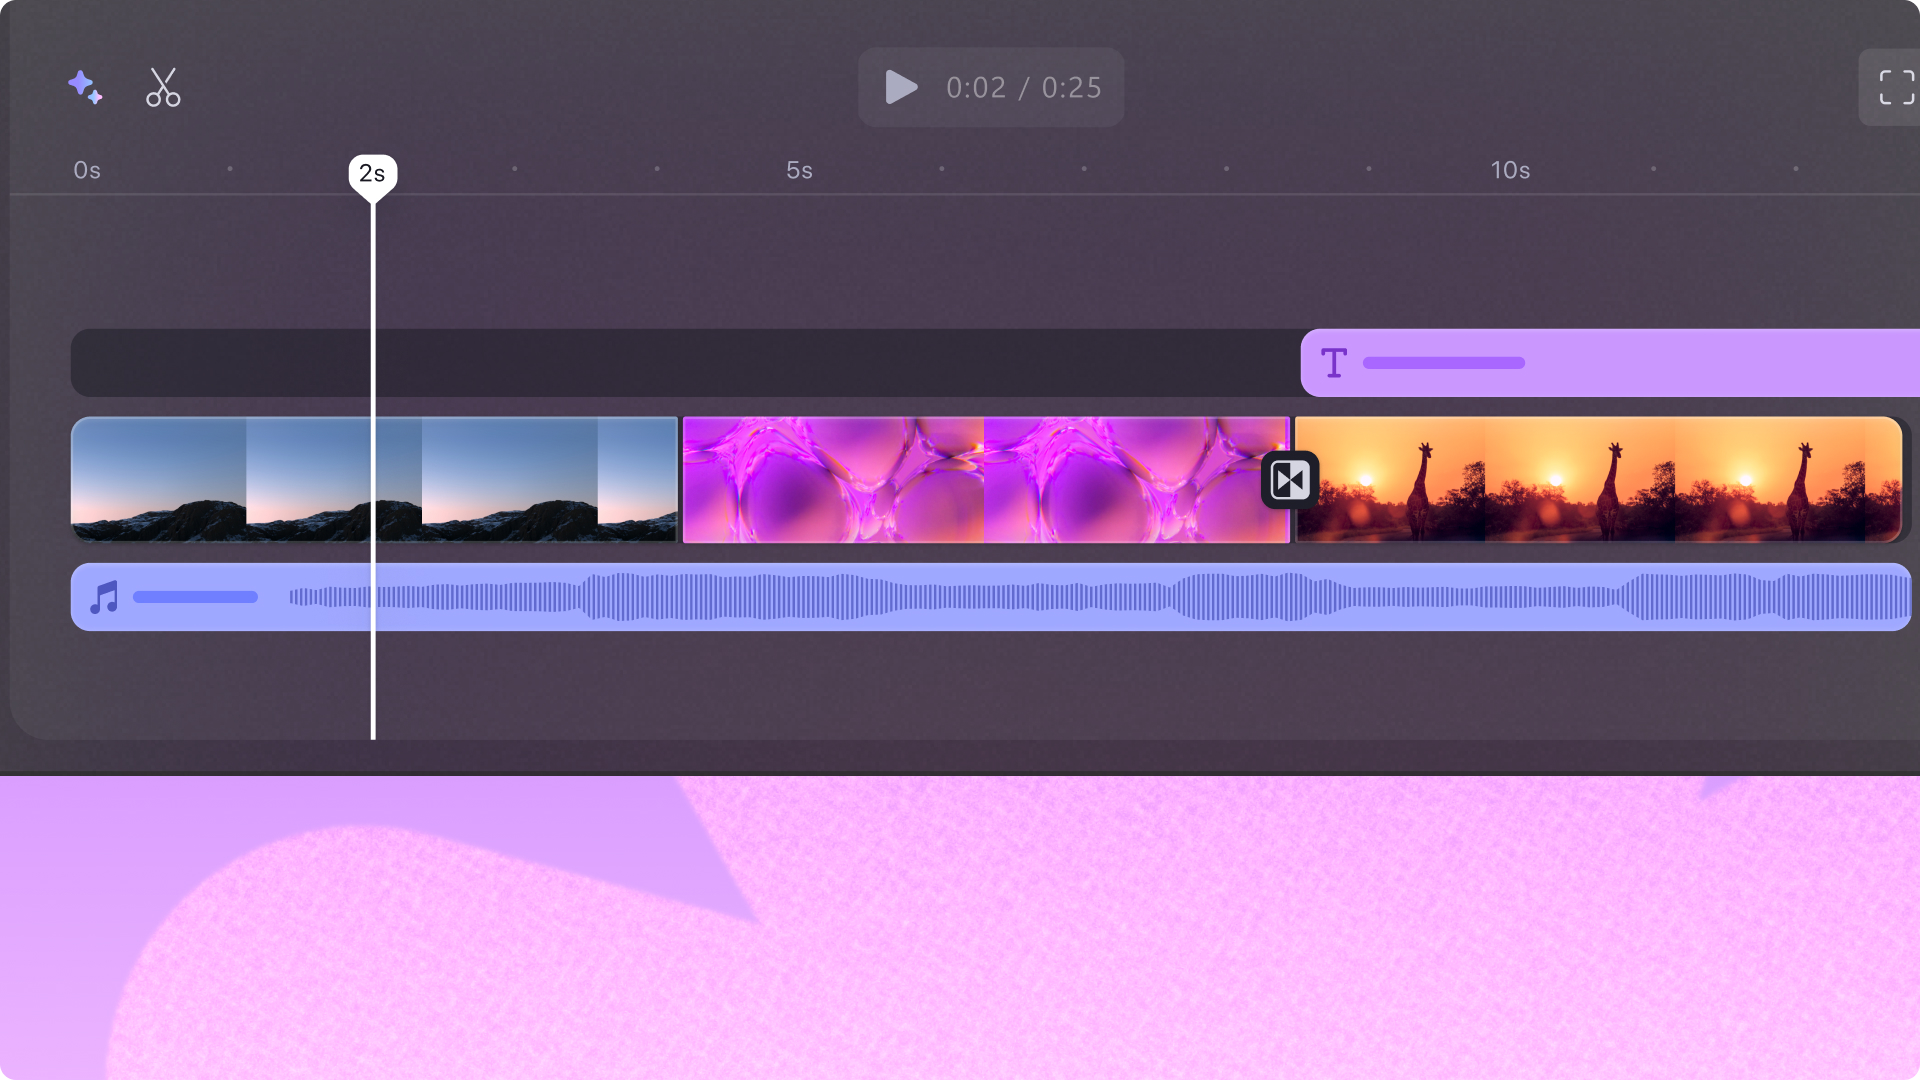The height and width of the screenshot is (1080, 1920).
Task: Select the playhead marker at 2s
Action: tap(374, 172)
